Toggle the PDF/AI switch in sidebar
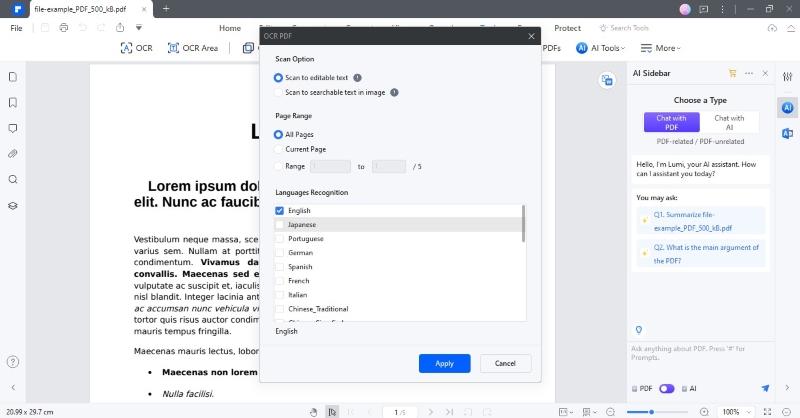The width and height of the screenshot is (800, 418). pyautogui.click(x=666, y=388)
